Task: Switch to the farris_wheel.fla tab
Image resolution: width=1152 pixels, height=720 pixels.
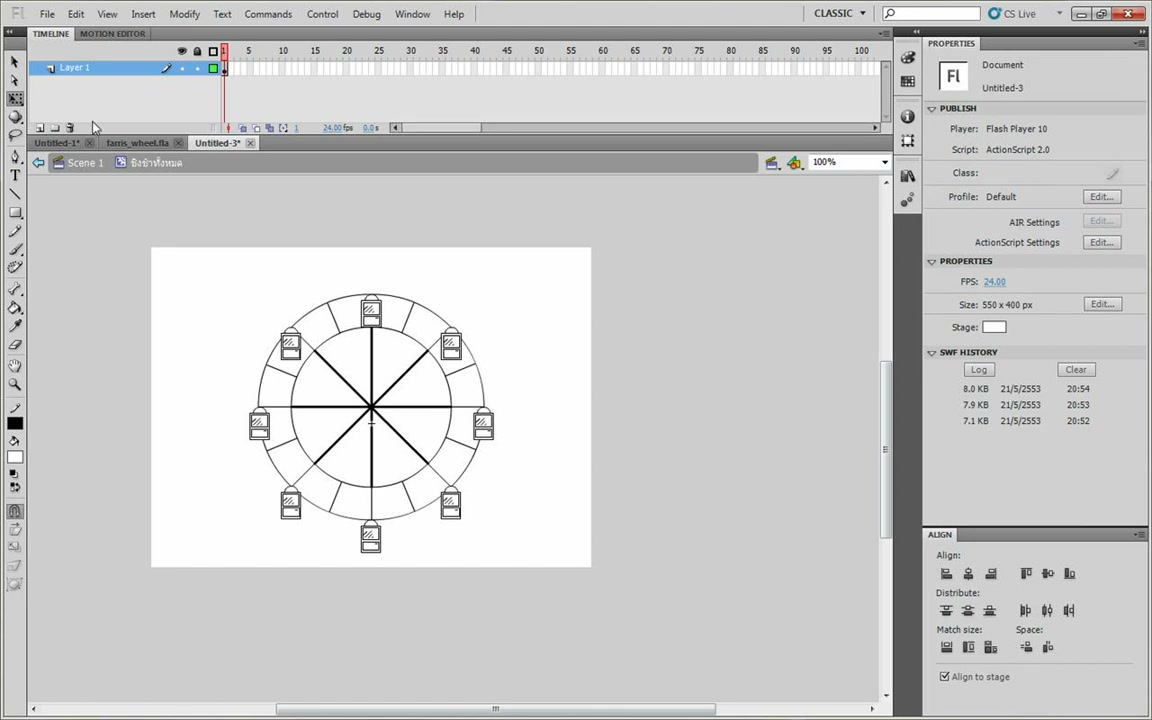Action: click(137, 143)
